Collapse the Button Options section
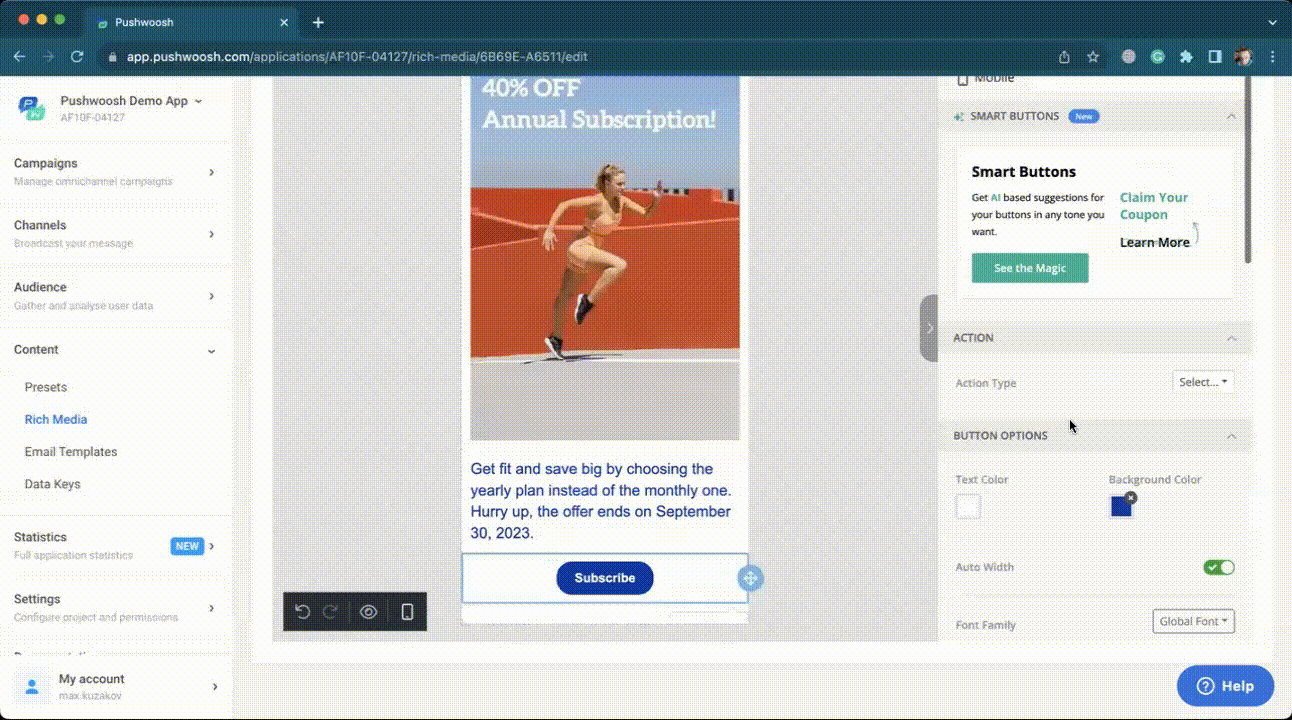Image resolution: width=1292 pixels, height=720 pixels. point(1231,436)
